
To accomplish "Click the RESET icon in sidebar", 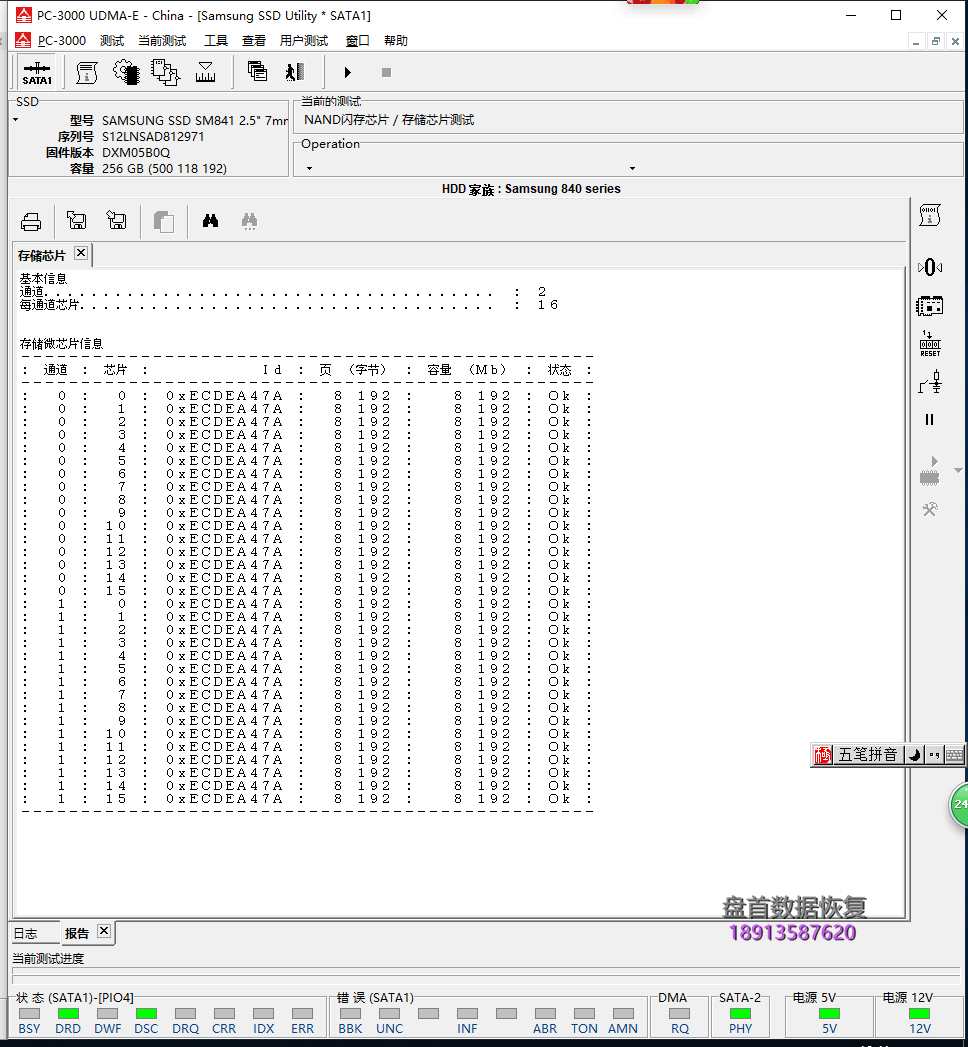I will tap(930, 344).
